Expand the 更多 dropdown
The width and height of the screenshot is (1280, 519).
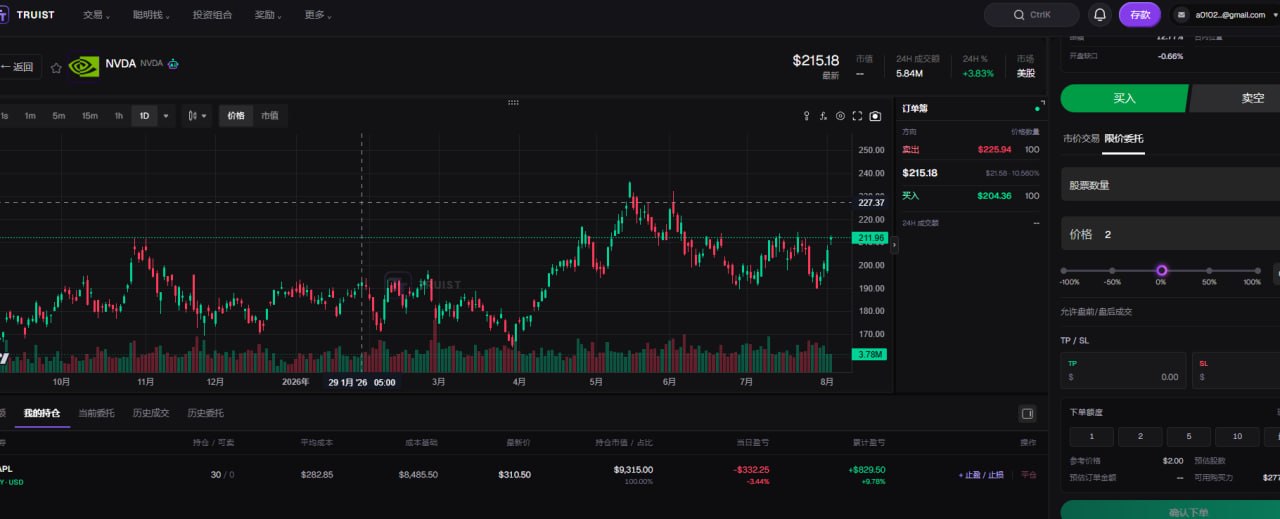(x=318, y=15)
